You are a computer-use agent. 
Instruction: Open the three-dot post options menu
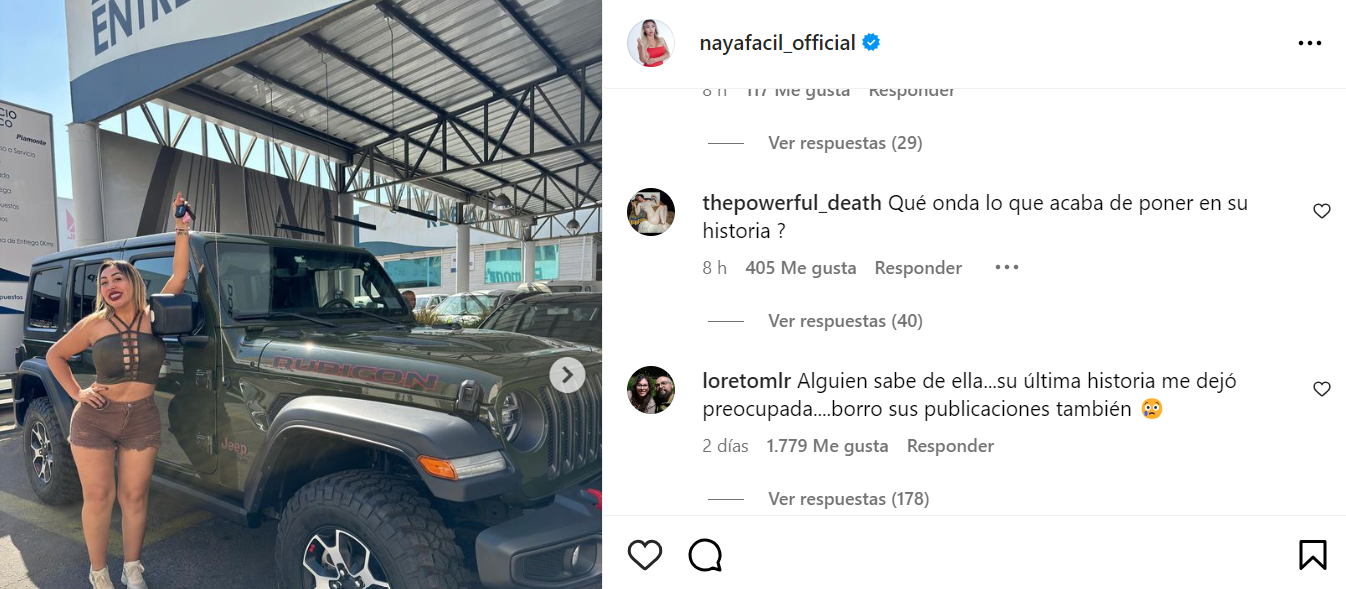coord(1310,43)
